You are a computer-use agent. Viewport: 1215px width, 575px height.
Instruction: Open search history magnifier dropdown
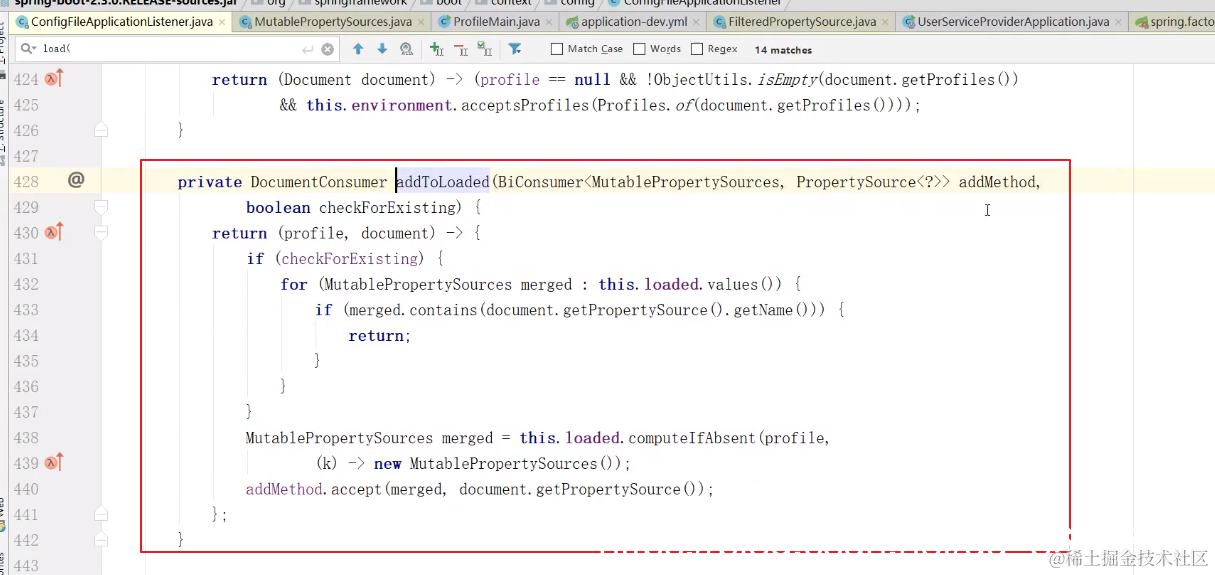27,49
